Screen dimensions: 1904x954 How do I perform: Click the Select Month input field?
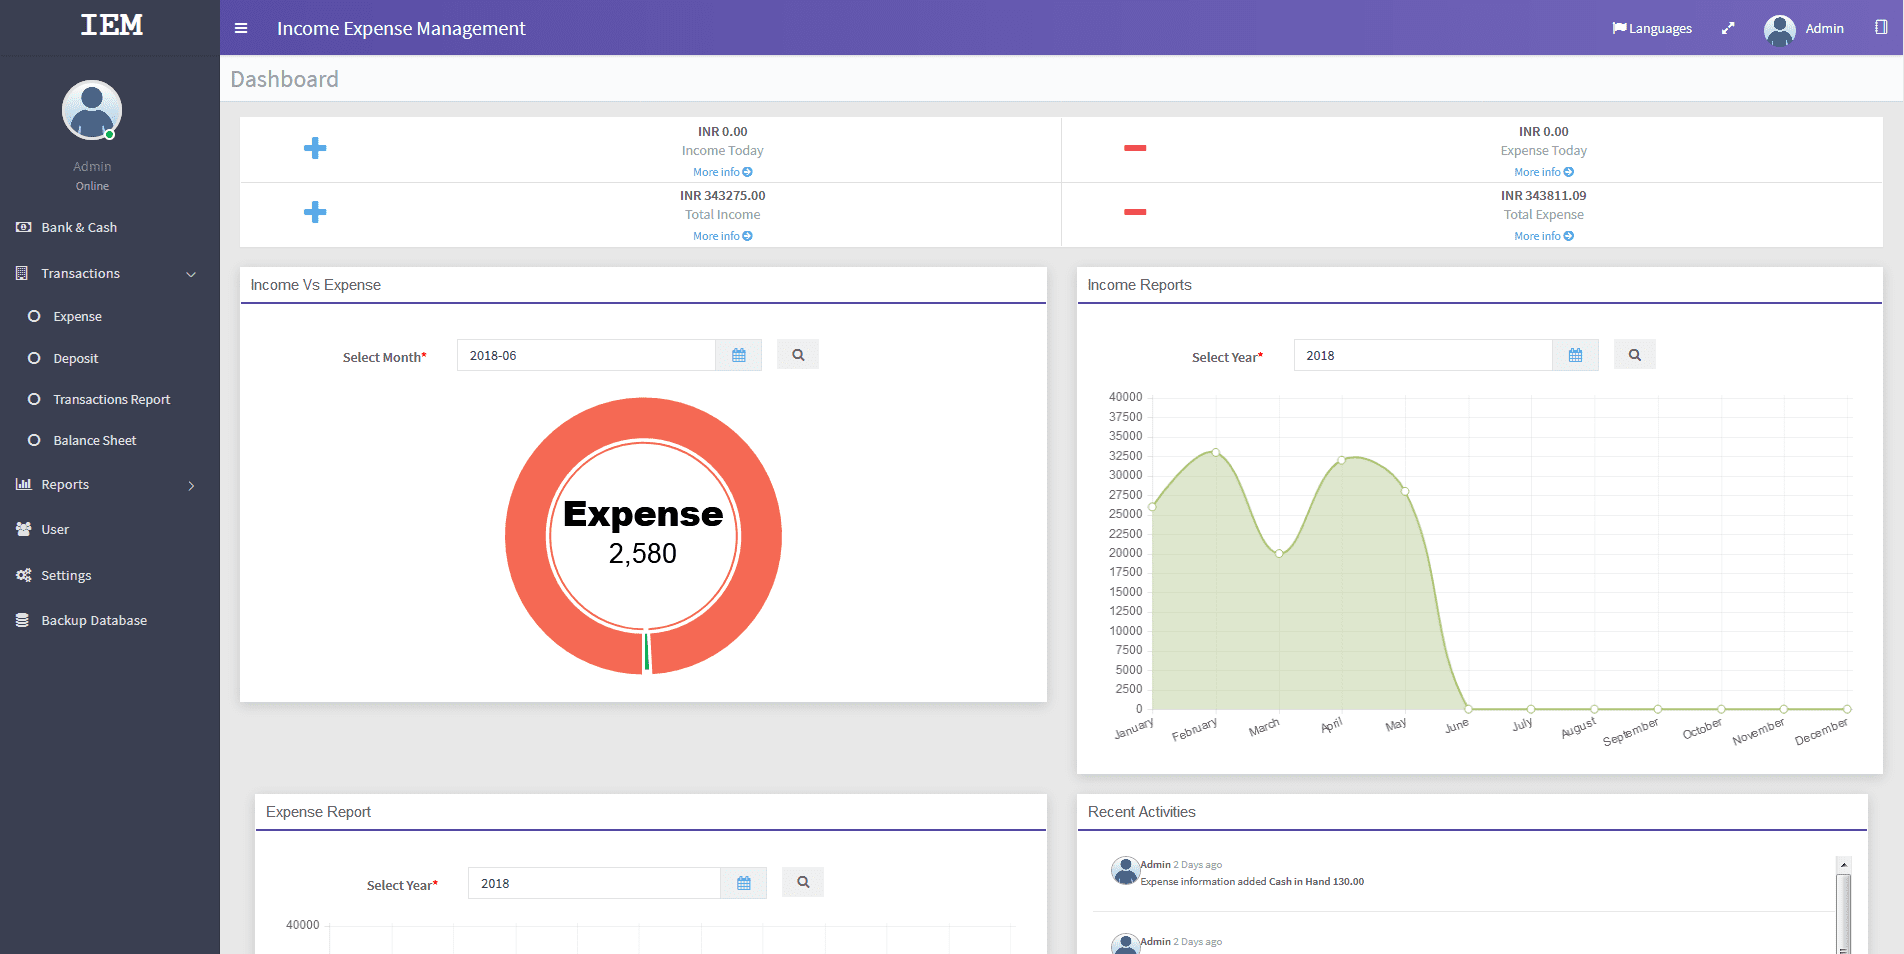pyautogui.click(x=586, y=355)
